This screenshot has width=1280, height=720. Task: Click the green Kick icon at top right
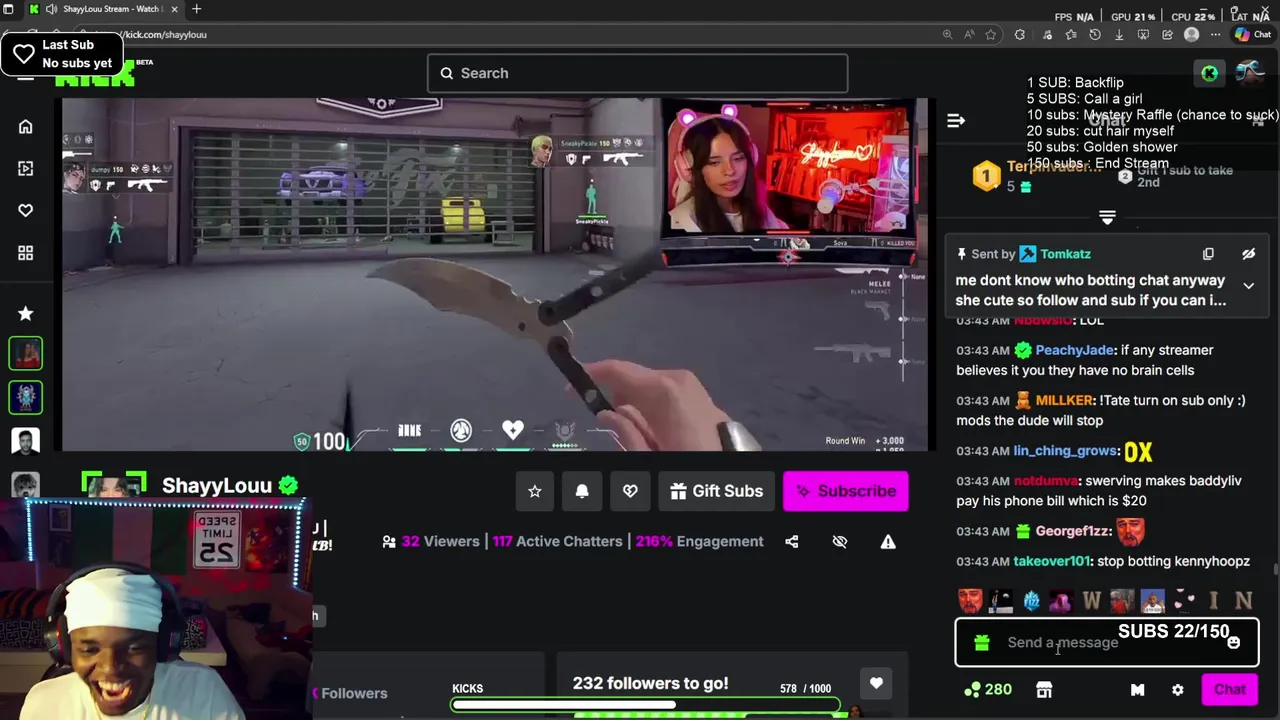pyautogui.click(x=1209, y=73)
